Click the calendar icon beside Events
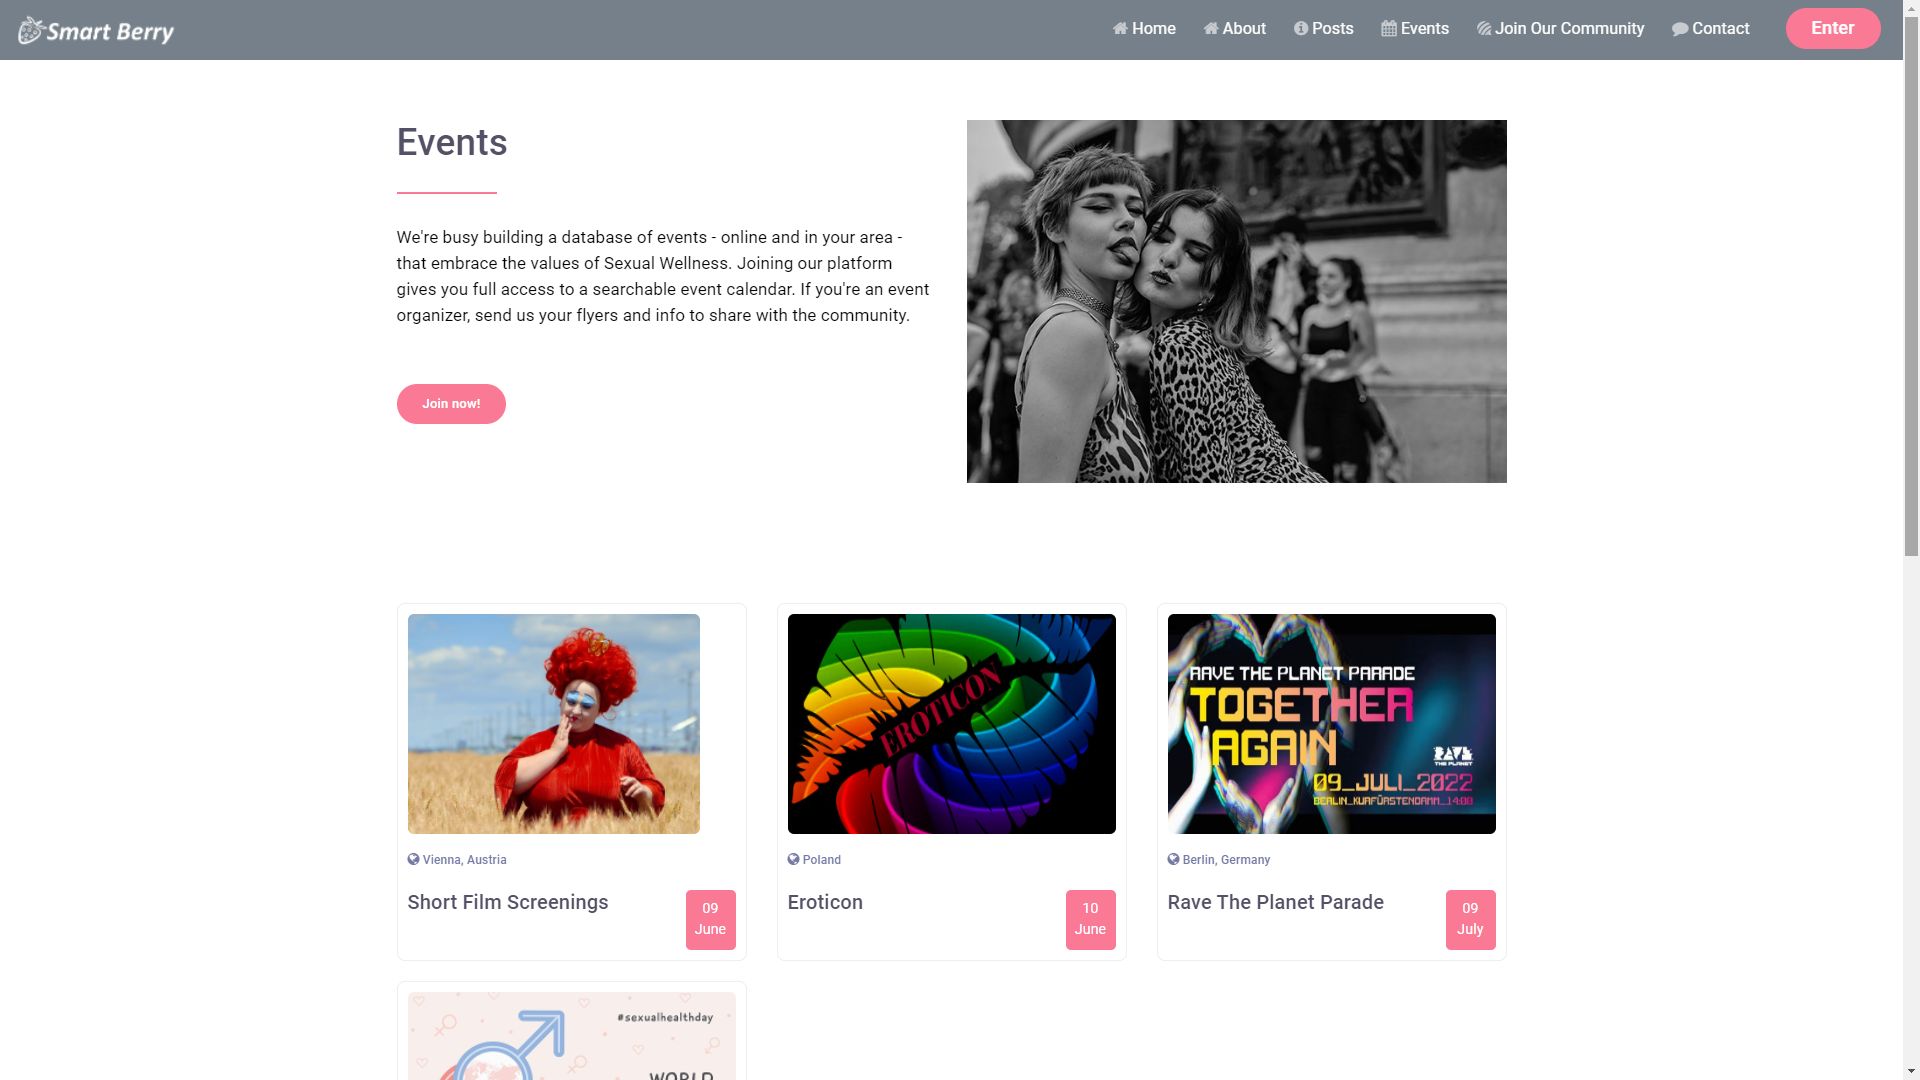 [x=1389, y=29]
